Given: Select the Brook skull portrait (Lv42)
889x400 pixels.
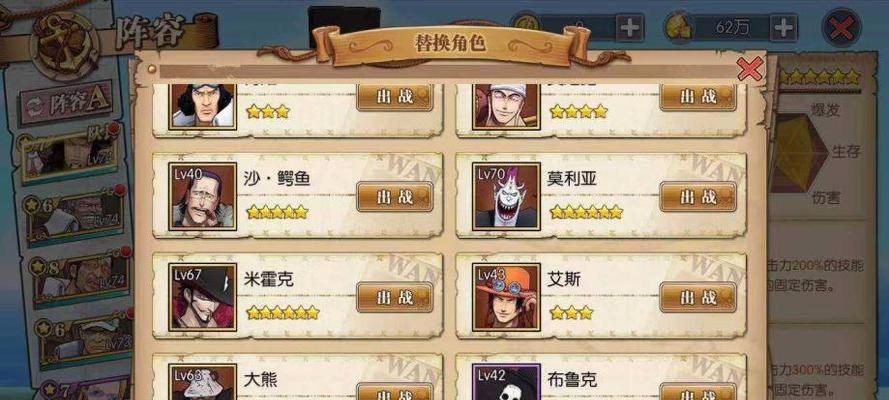Looking at the screenshot, I should point(506,382).
